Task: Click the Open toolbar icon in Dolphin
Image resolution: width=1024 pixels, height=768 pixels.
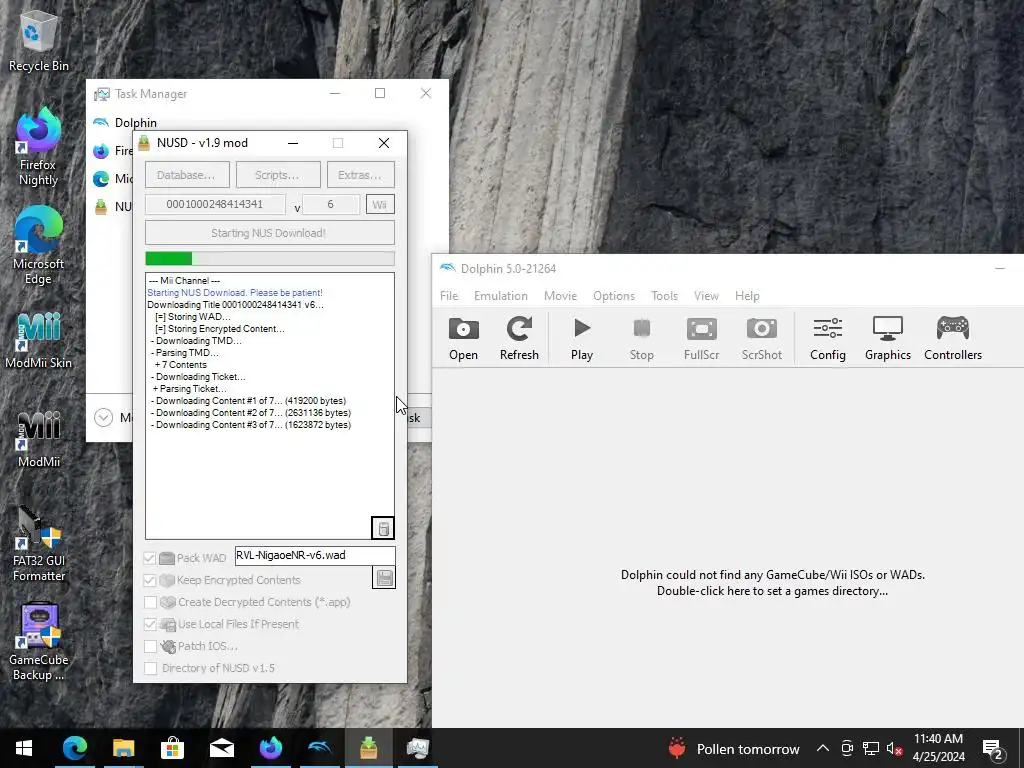Action: [x=463, y=338]
